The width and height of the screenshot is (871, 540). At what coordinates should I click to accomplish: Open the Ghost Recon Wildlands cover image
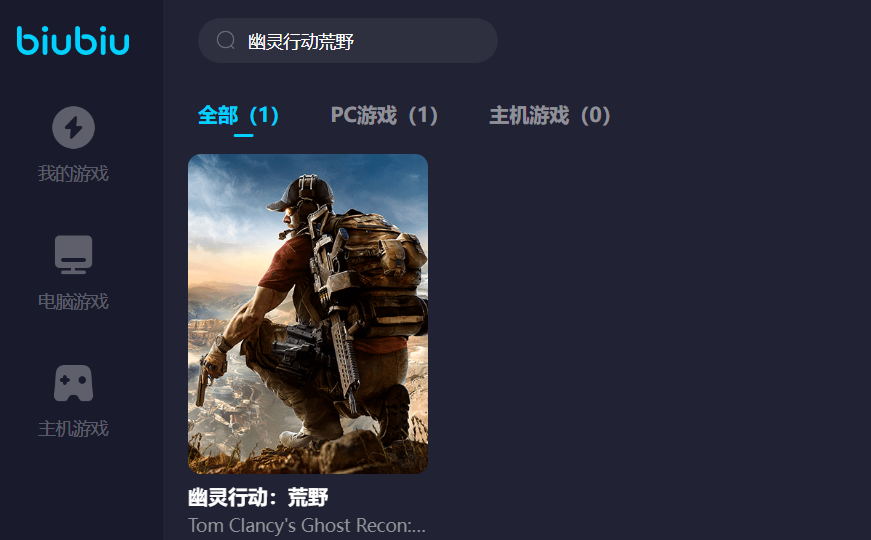308,314
